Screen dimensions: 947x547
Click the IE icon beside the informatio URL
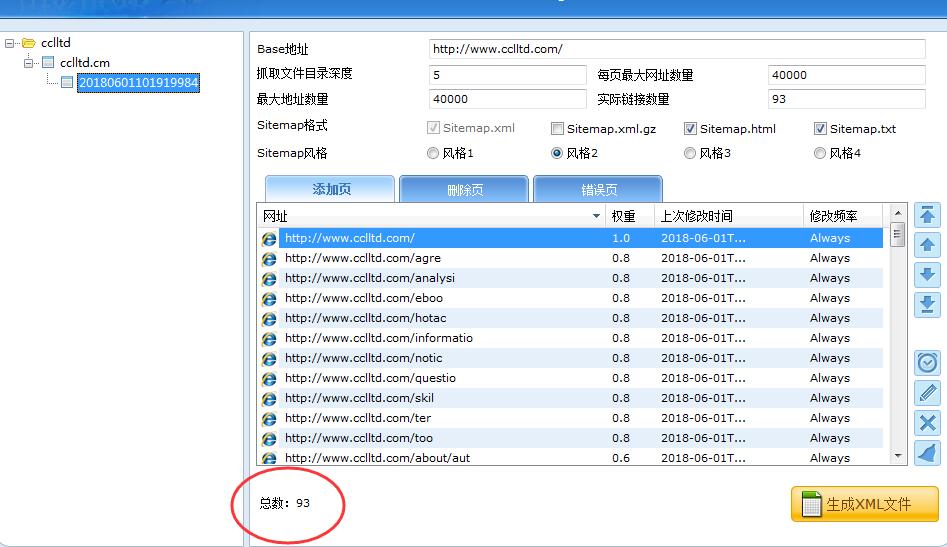(269, 338)
